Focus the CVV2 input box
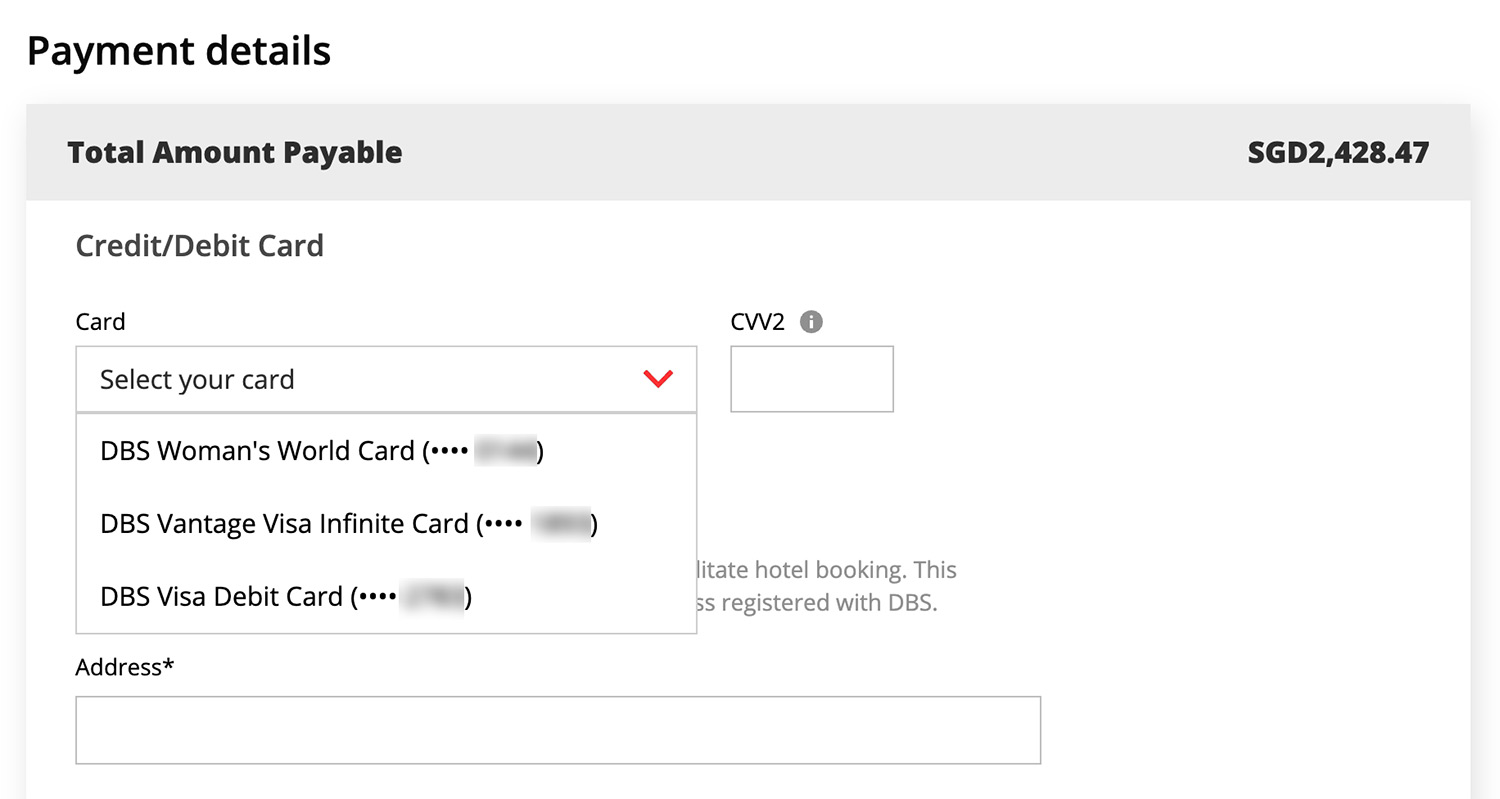Image resolution: width=1500 pixels, height=799 pixels. (811, 379)
